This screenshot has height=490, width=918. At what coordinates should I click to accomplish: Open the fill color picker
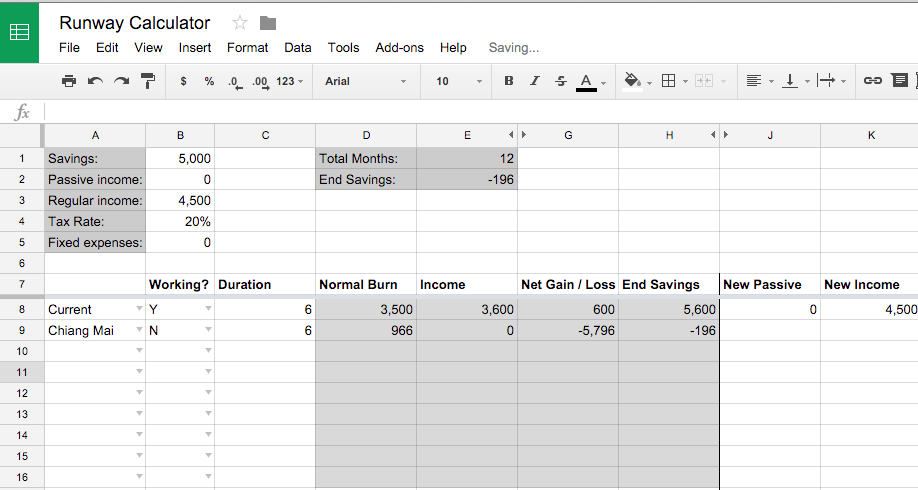pyautogui.click(x=637, y=82)
